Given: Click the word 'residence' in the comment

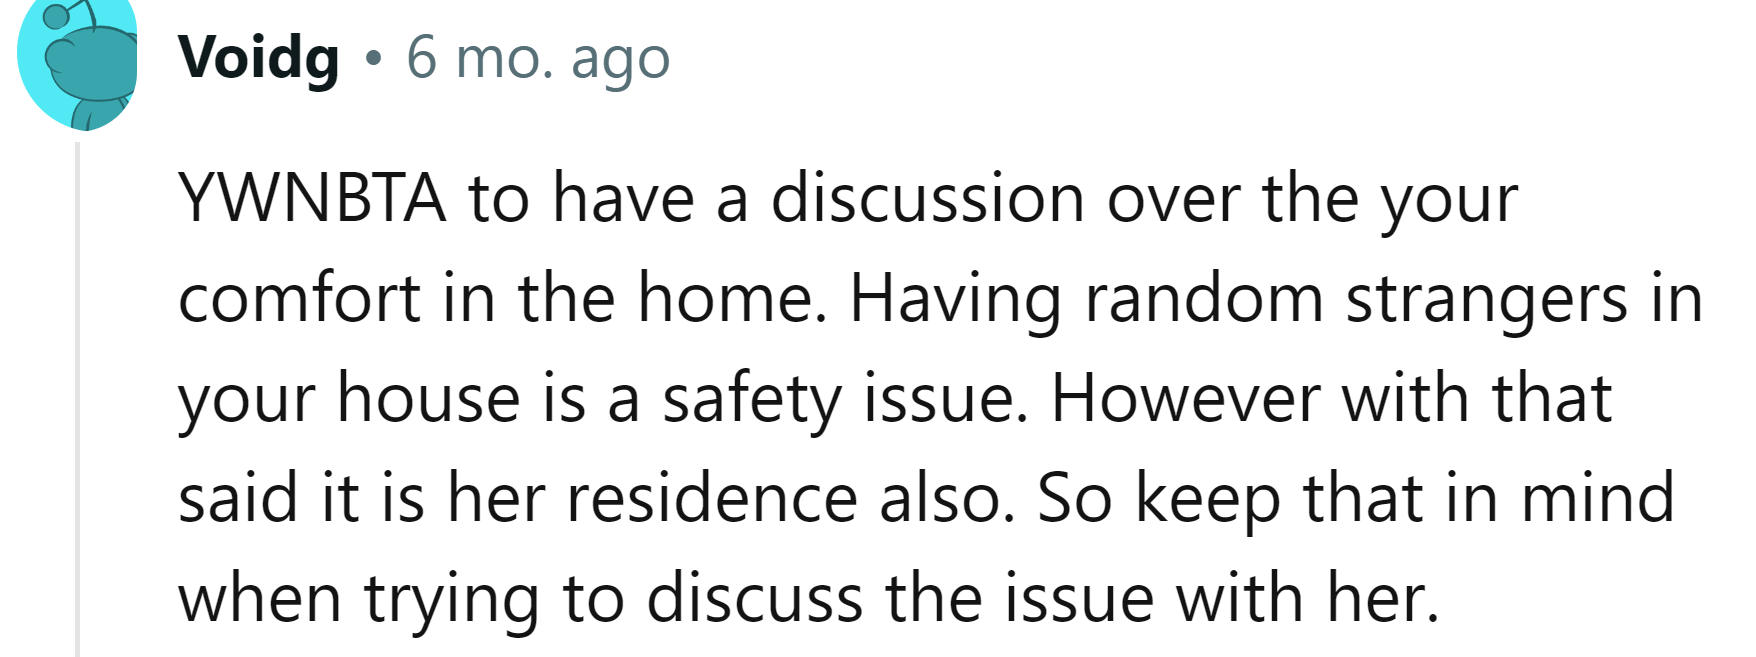Looking at the screenshot, I should [712, 498].
